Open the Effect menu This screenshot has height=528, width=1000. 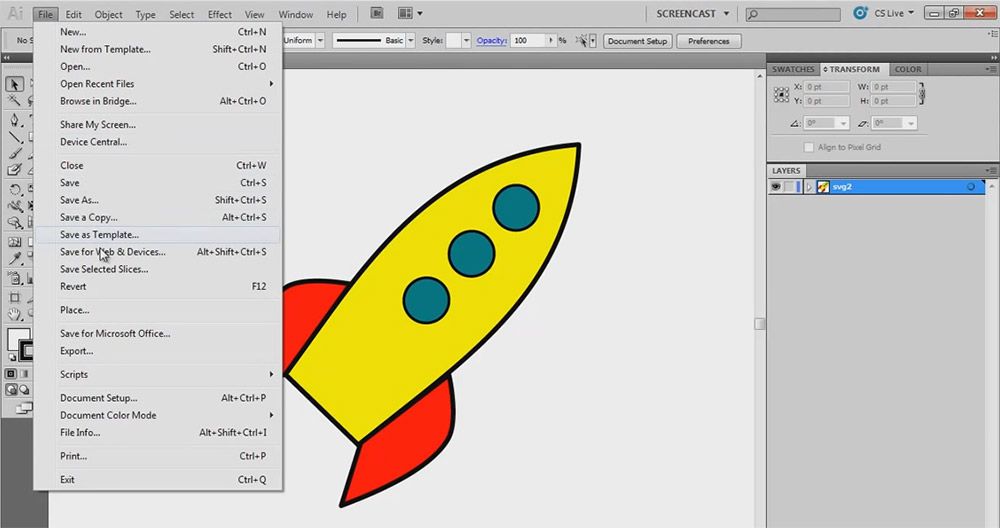coord(219,14)
